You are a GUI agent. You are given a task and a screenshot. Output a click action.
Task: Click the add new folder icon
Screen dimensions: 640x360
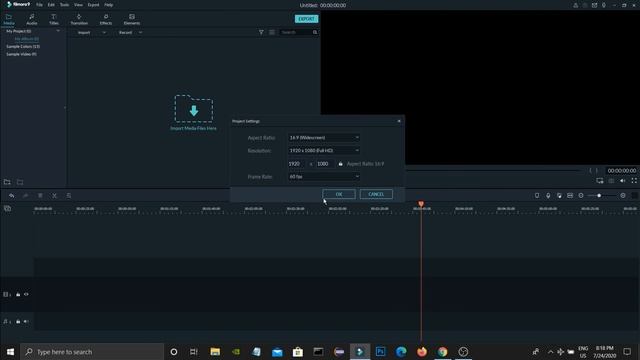(7, 182)
